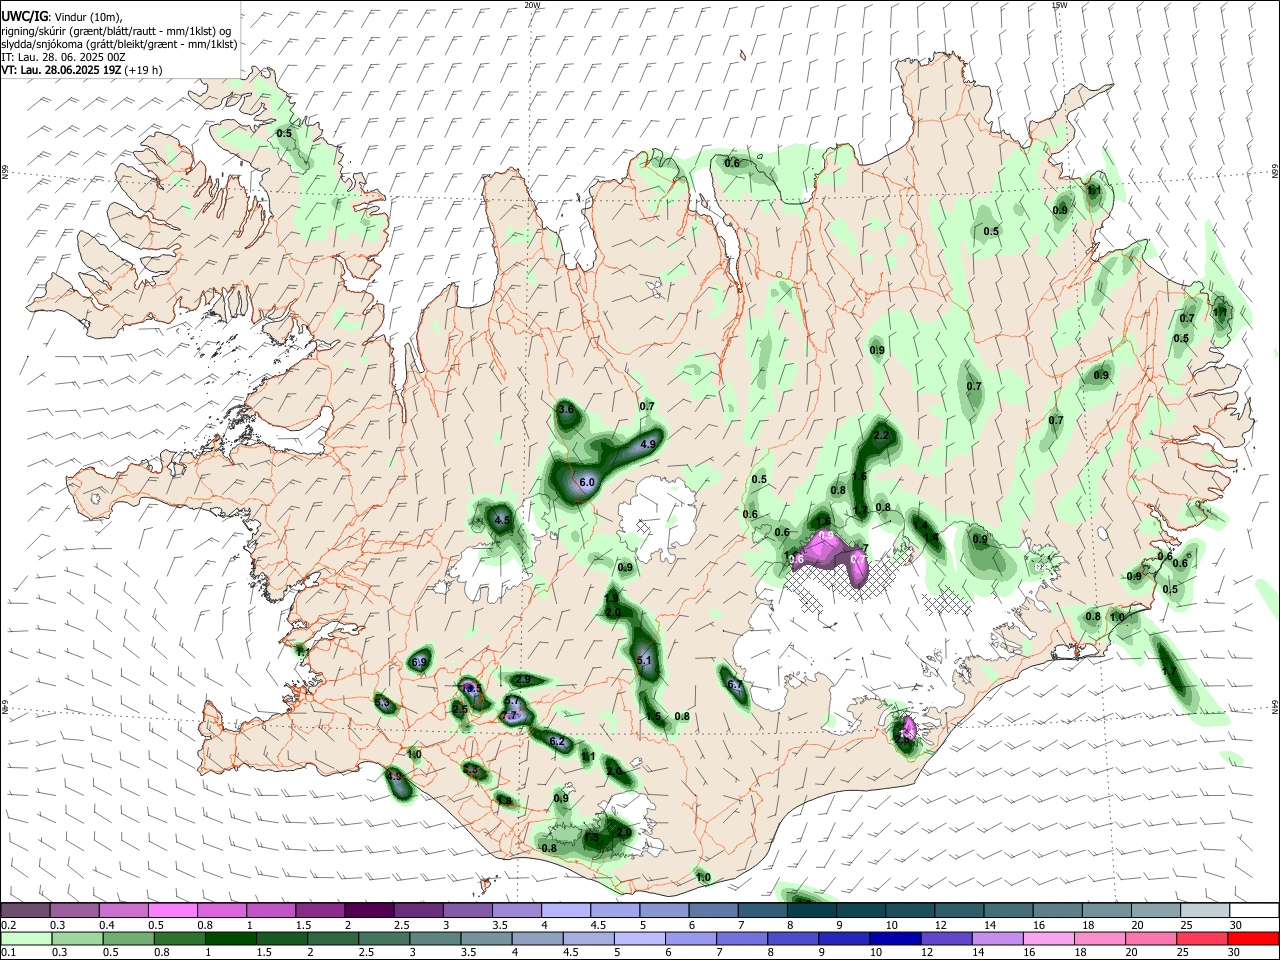Click the 'rigning/skúrir' legend description line
This screenshot has height=960, width=1280.
point(116,31)
